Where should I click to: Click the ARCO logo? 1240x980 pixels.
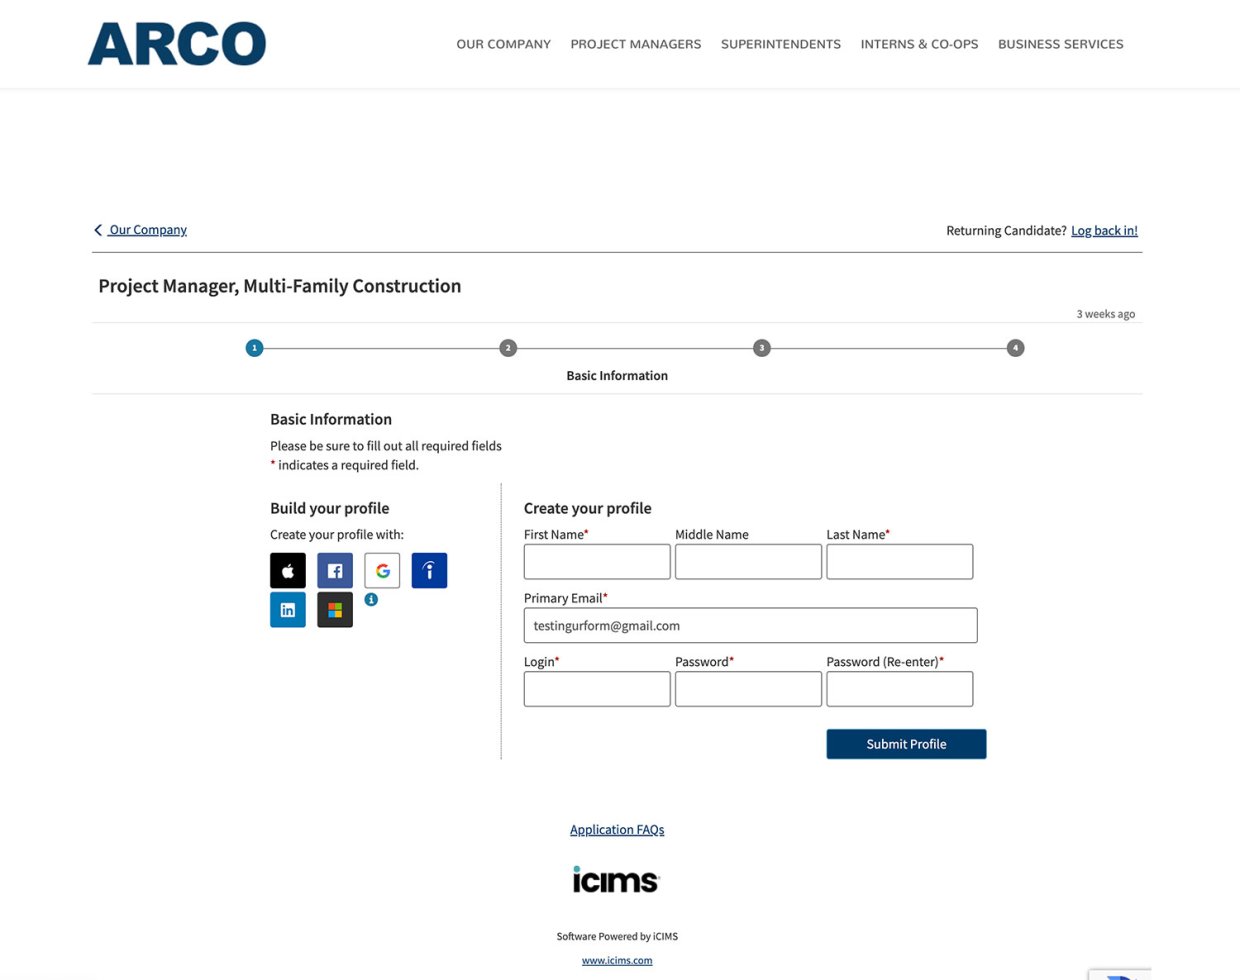(x=177, y=44)
